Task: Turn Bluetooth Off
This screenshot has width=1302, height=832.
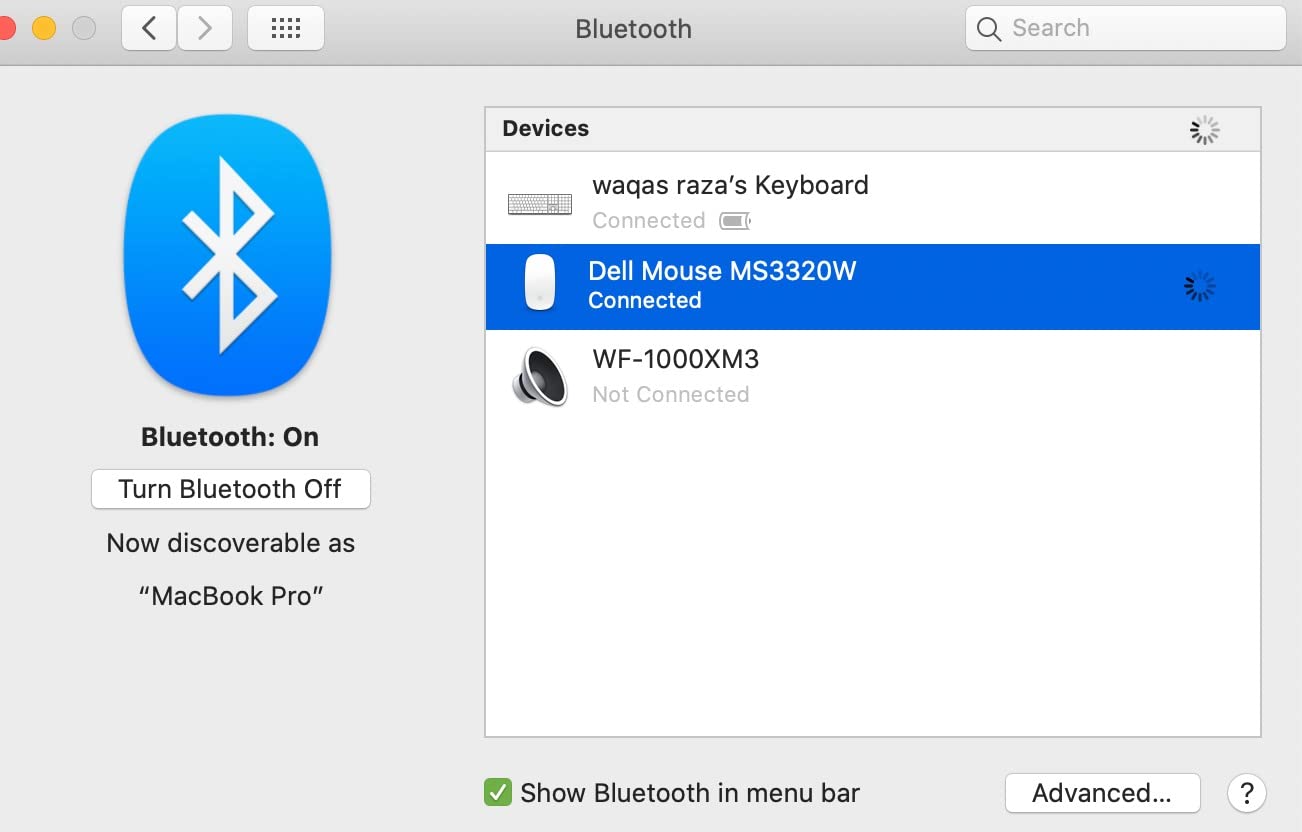Action: [x=230, y=489]
